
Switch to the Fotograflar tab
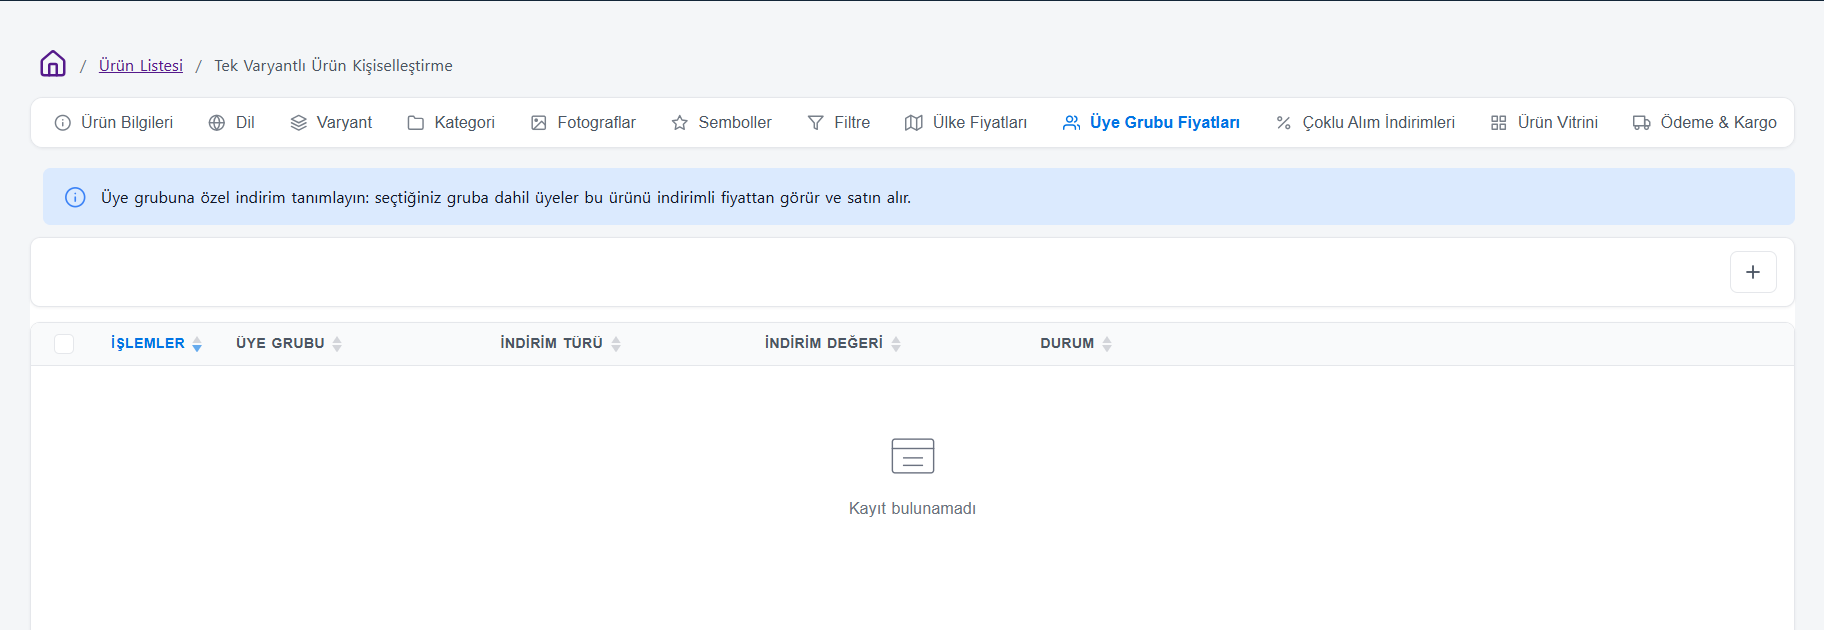583,122
